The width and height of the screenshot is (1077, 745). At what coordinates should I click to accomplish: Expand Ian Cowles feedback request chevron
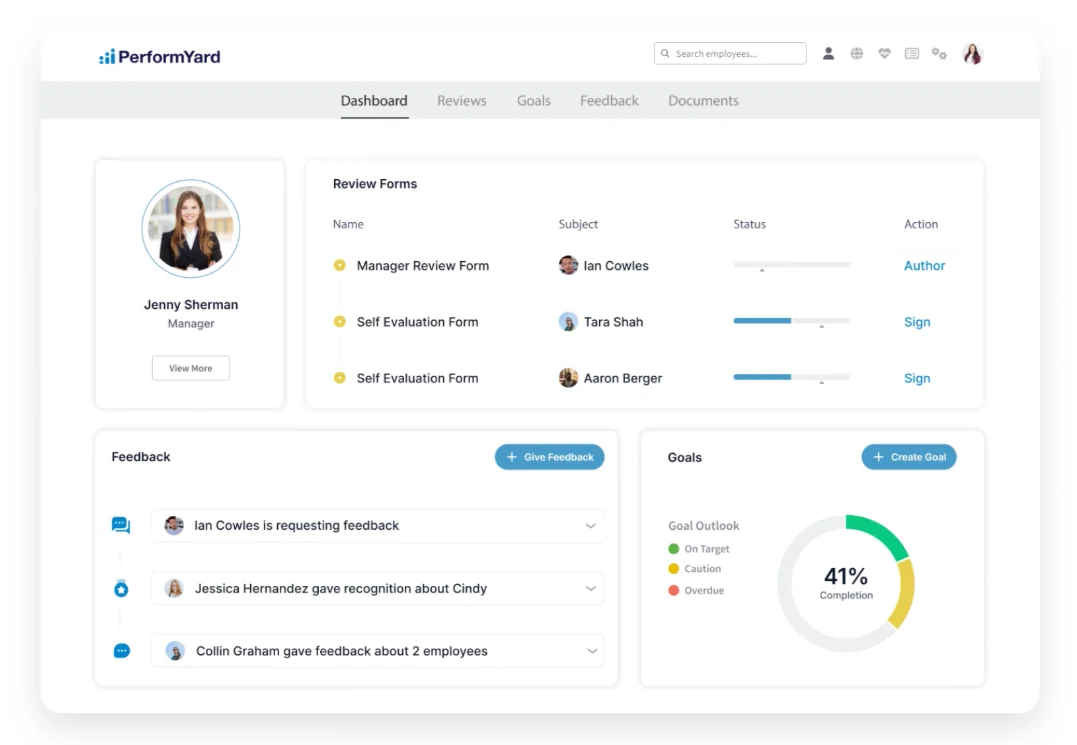click(591, 526)
